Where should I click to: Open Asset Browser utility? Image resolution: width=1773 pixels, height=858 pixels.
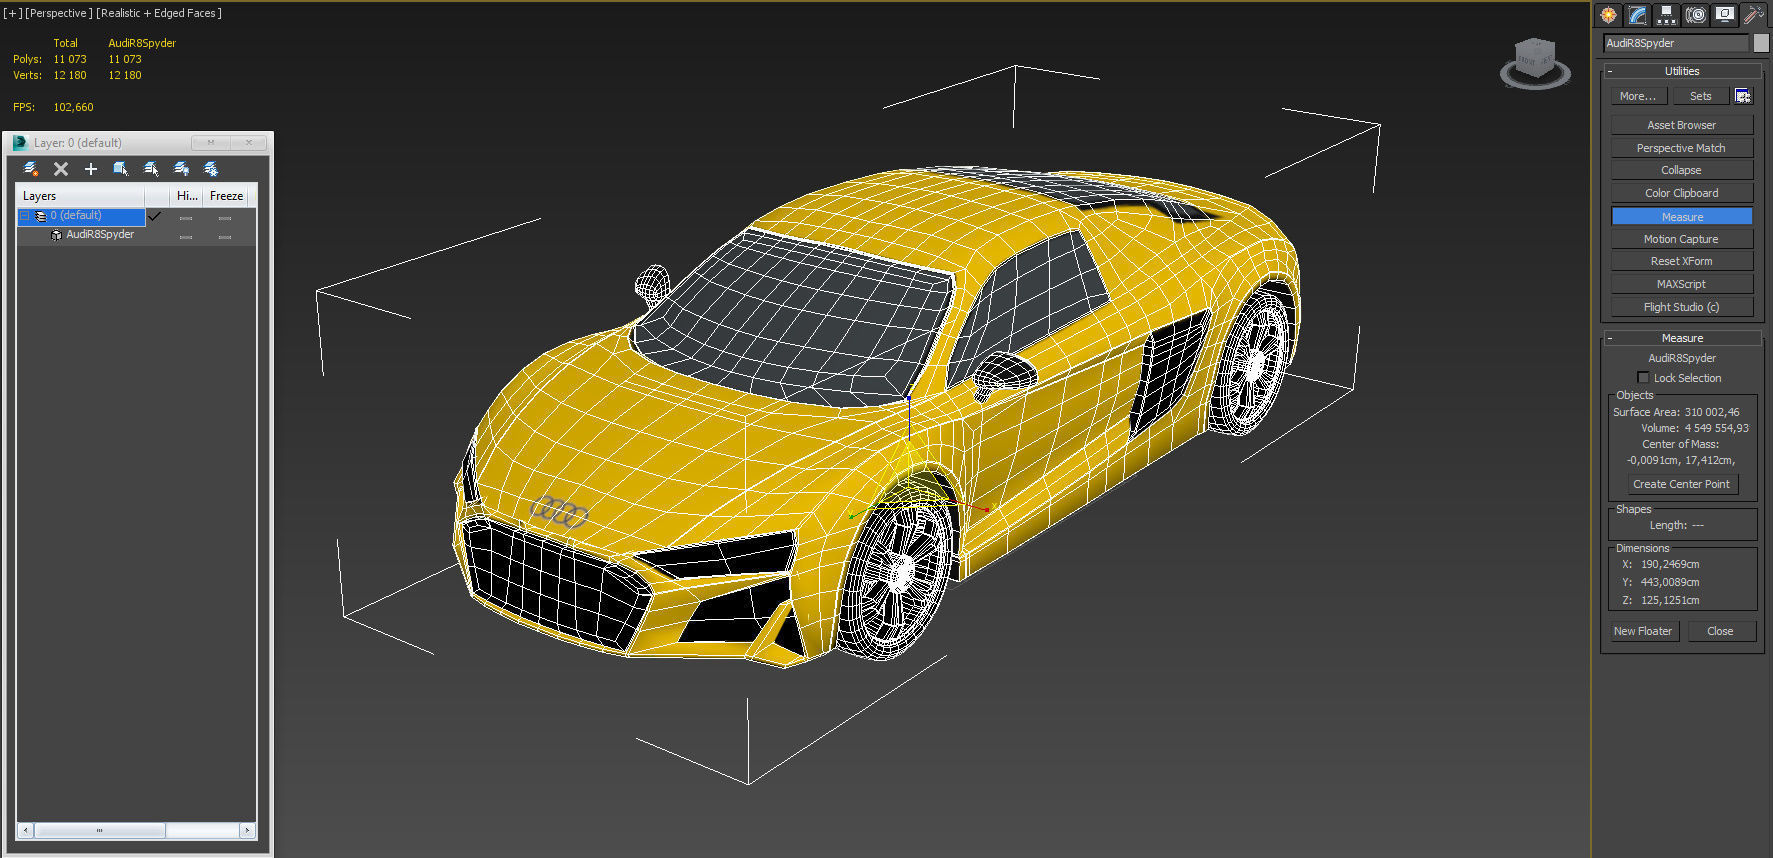click(1682, 125)
